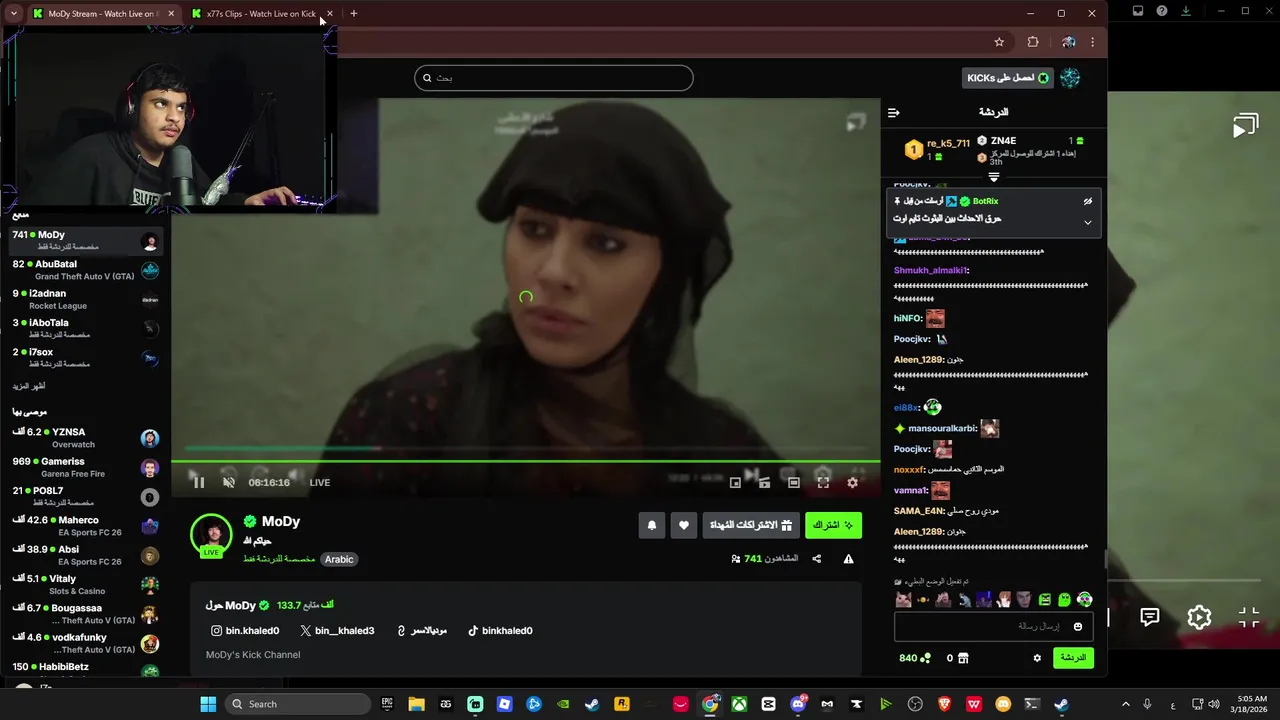Open Maherco EA Sports channel

(85, 526)
